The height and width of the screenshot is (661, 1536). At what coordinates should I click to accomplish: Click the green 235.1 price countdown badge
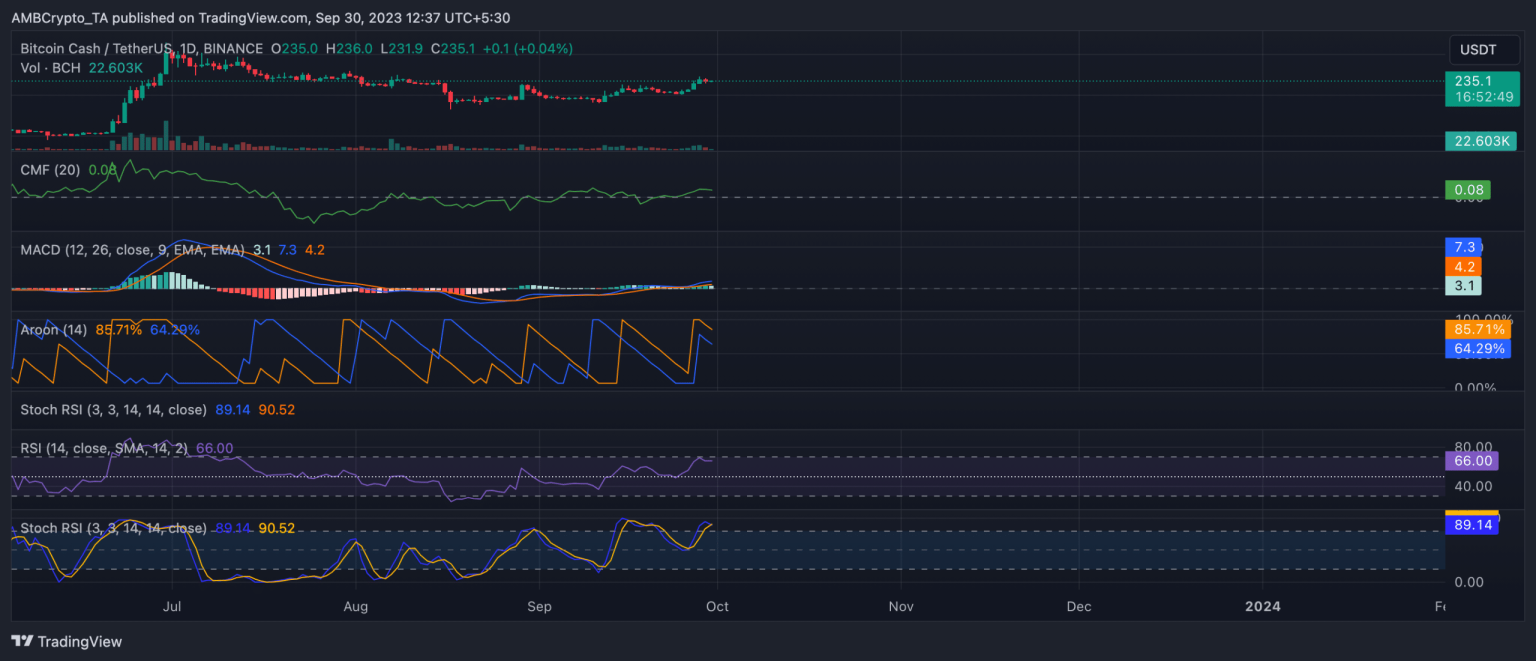[x=1481, y=89]
